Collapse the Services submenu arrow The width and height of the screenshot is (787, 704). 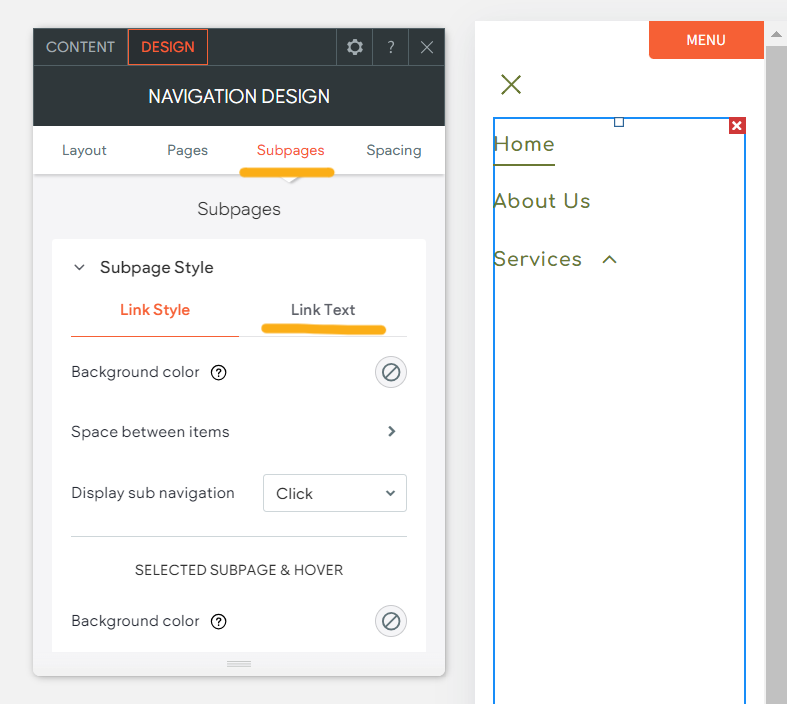[x=609, y=260]
